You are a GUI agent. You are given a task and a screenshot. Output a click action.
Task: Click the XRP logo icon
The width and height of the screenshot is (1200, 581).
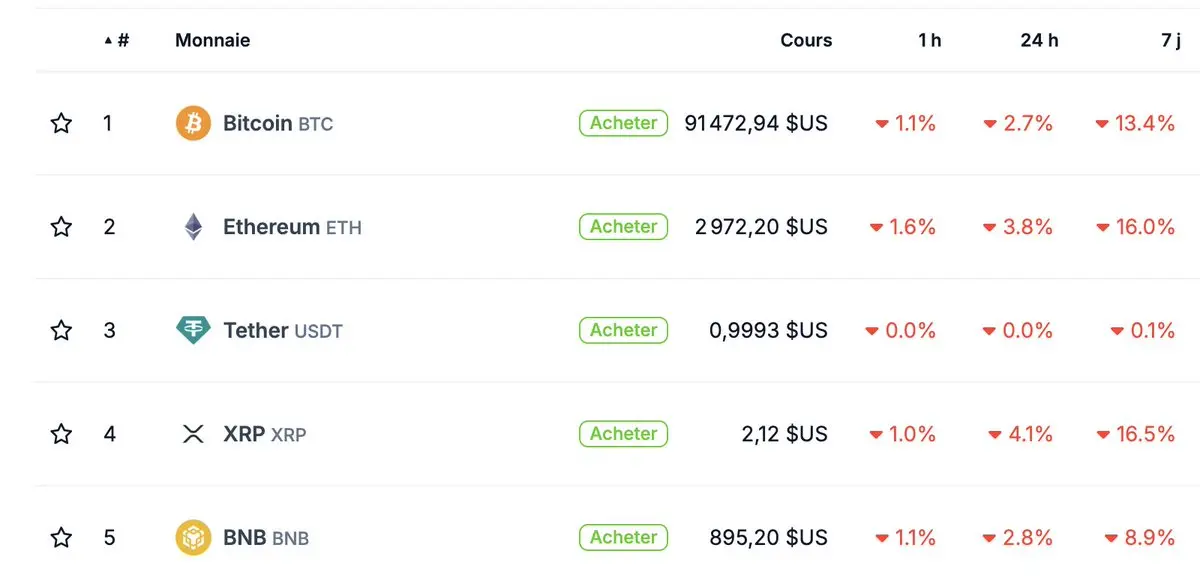coord(193,434)
